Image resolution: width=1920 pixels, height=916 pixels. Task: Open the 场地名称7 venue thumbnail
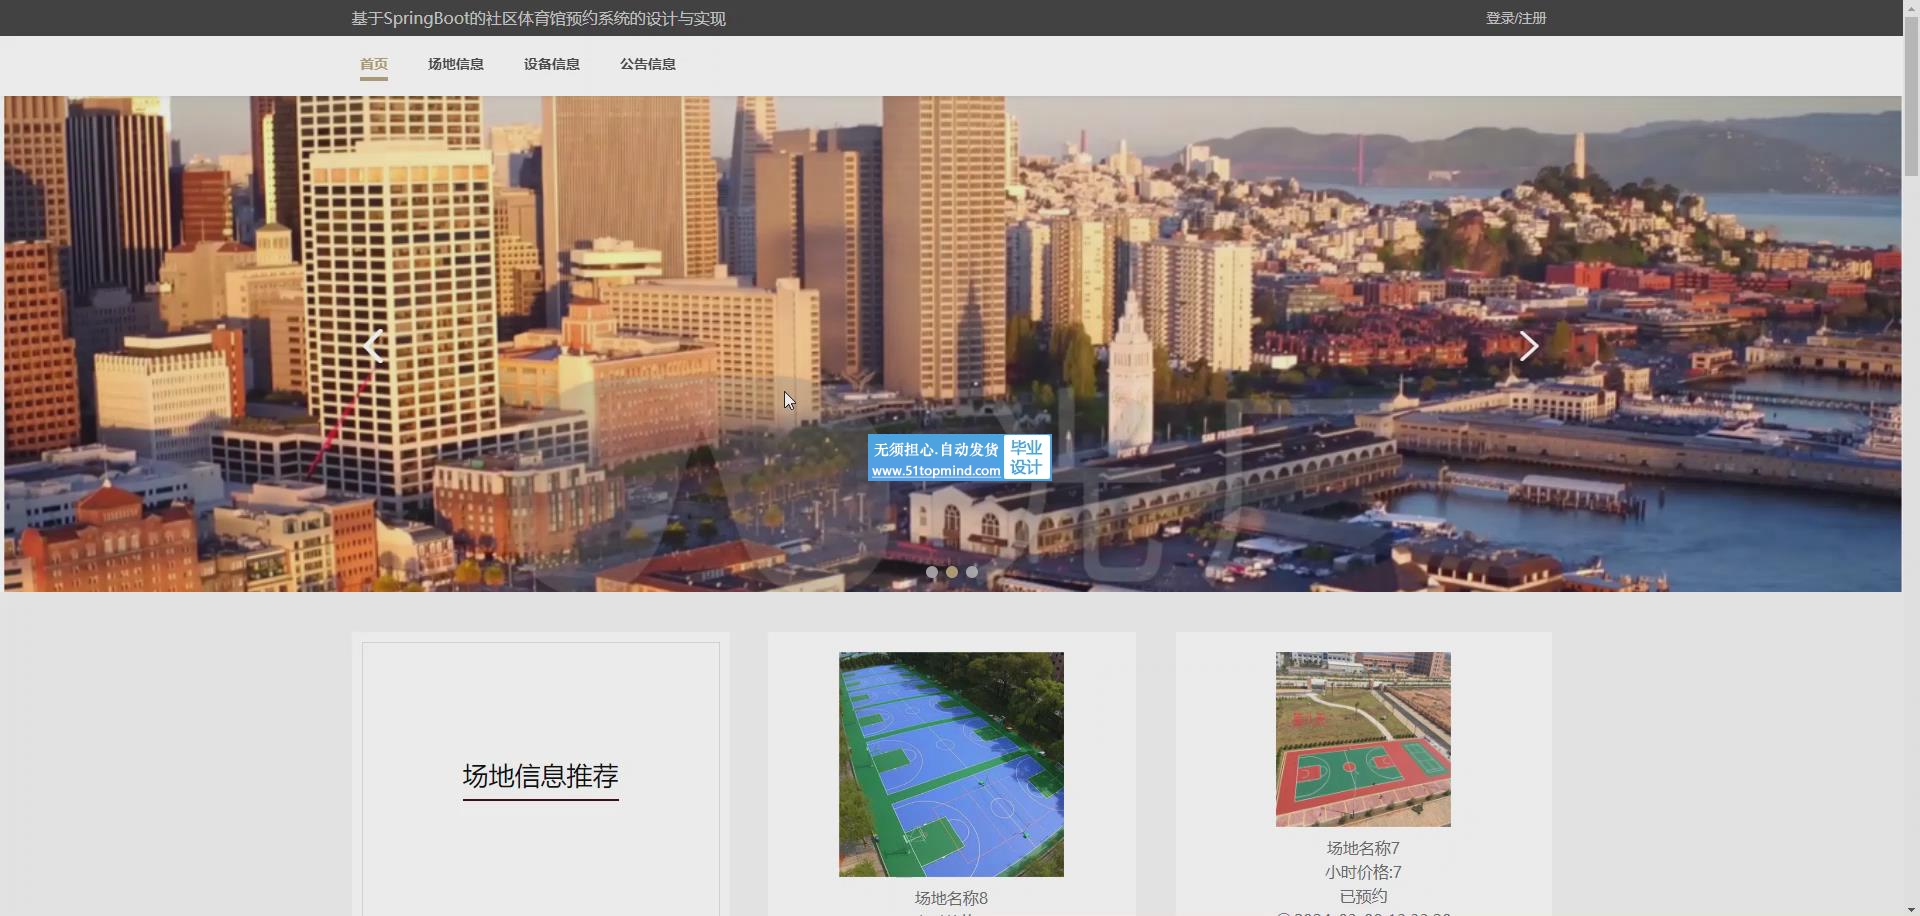[x=1363, y=740]
